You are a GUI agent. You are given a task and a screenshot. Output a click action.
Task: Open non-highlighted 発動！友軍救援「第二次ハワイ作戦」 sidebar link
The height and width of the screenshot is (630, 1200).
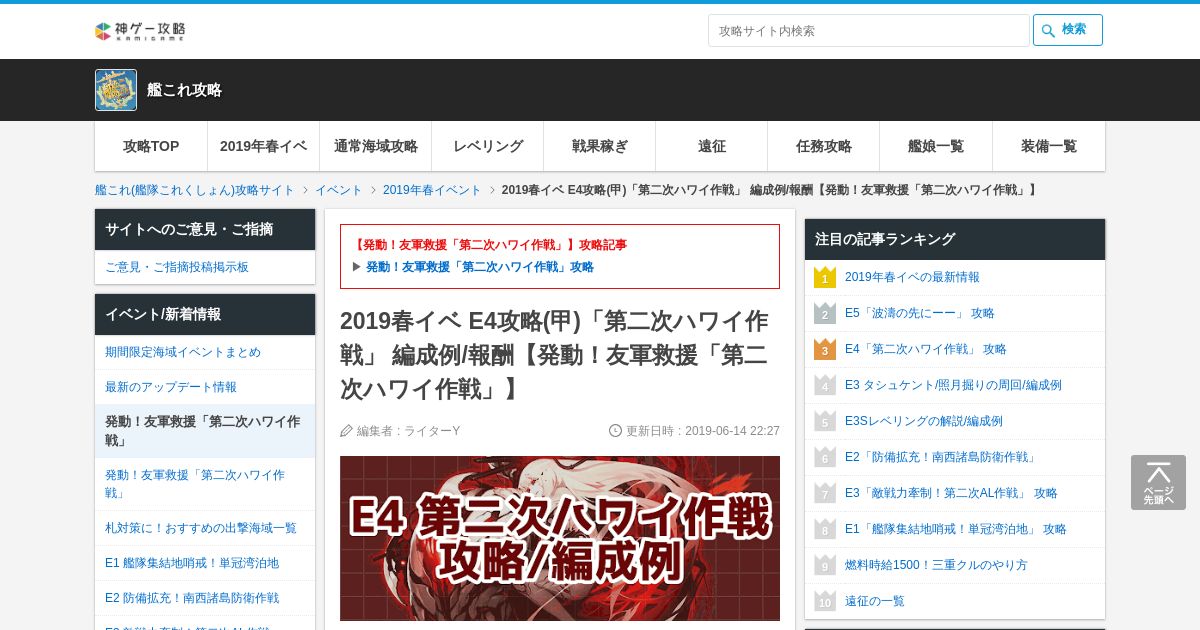coord(205,484)
